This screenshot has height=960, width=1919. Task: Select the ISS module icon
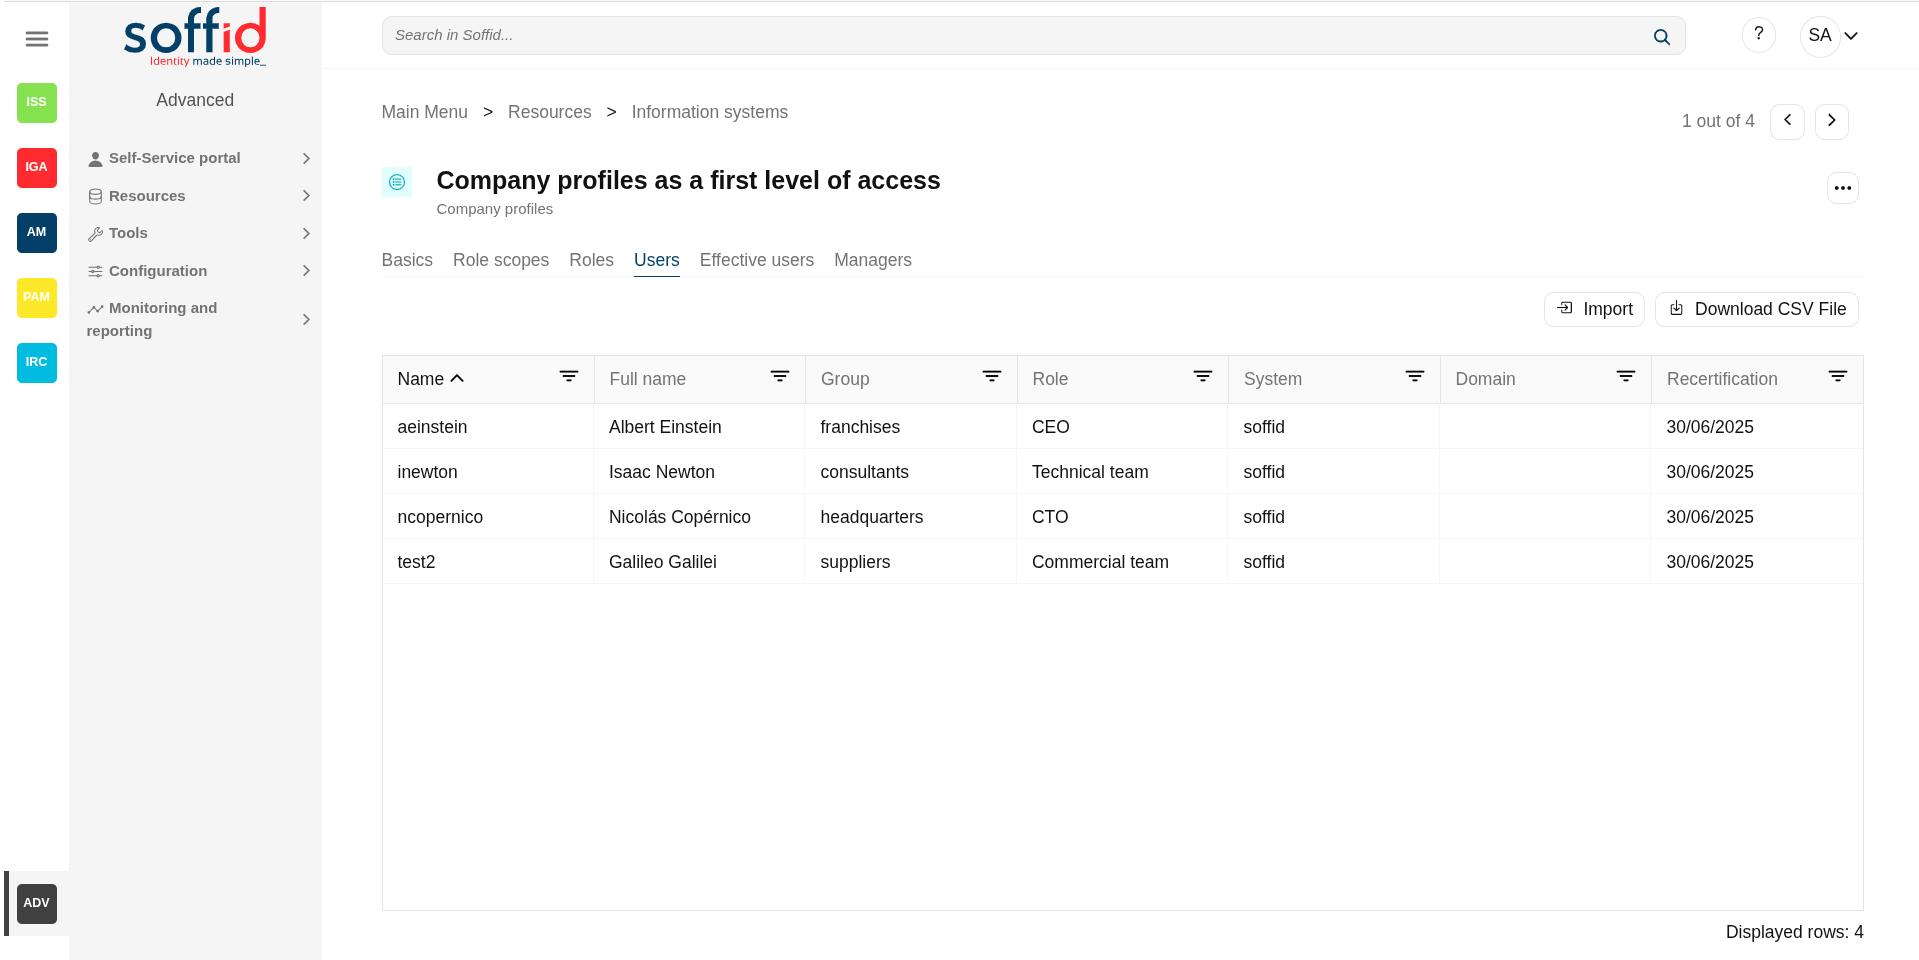[x=37, y=102]
